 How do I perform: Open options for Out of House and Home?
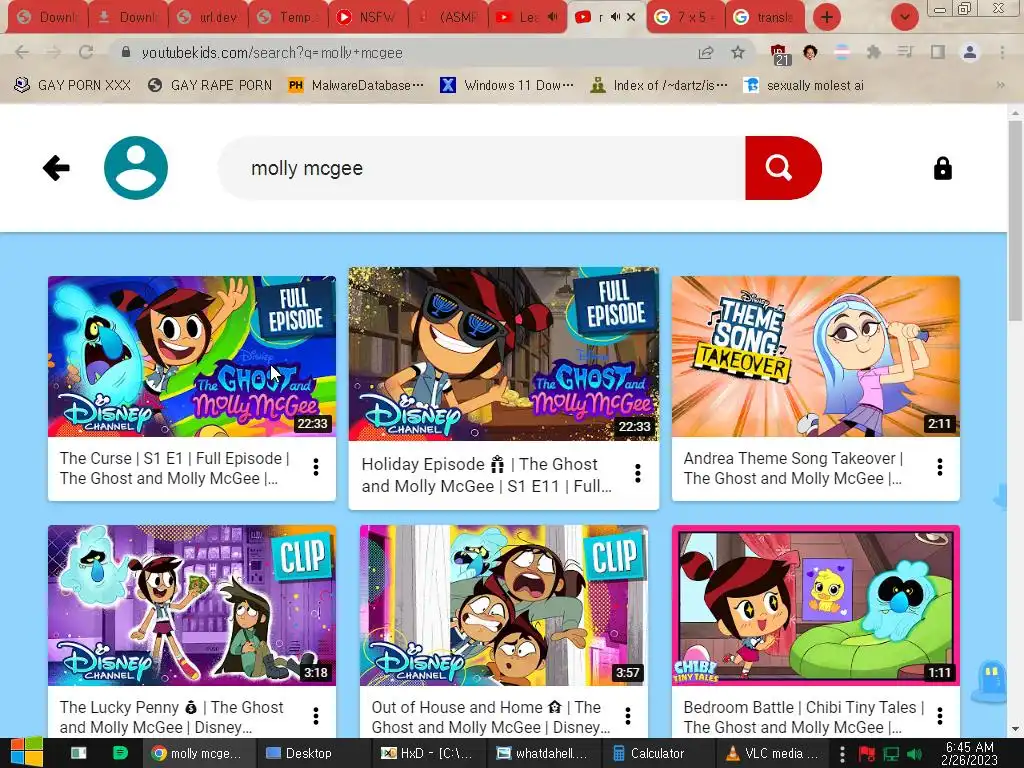pos(628,716)
